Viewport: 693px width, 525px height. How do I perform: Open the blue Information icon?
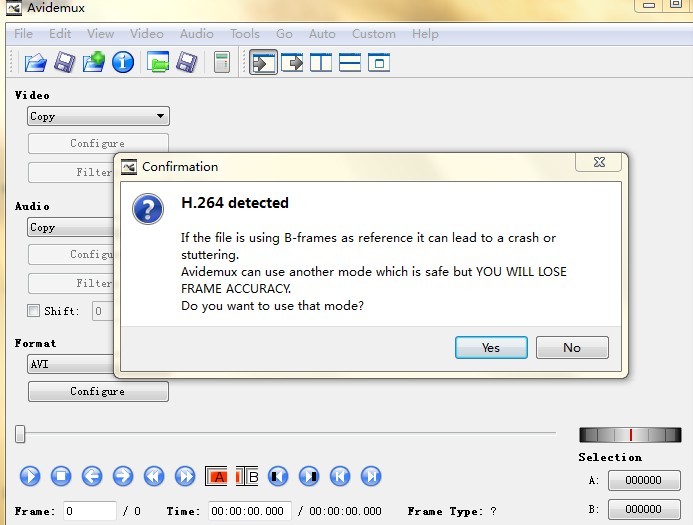[123, 62]
